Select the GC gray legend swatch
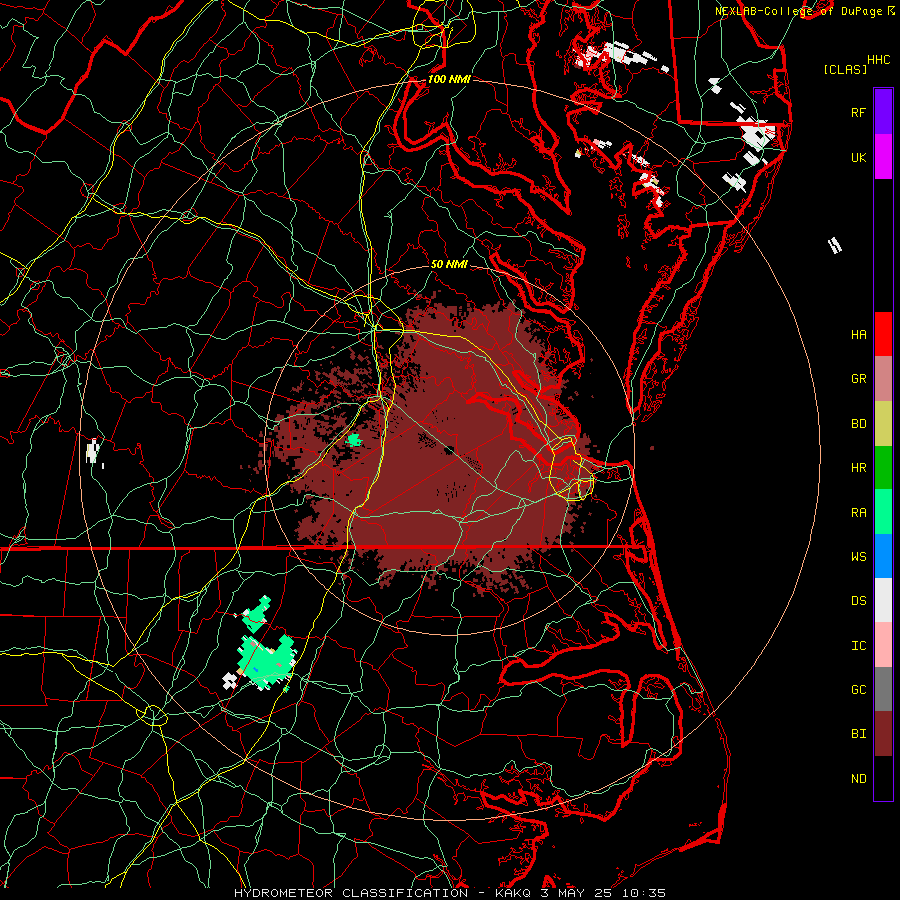 883,689
